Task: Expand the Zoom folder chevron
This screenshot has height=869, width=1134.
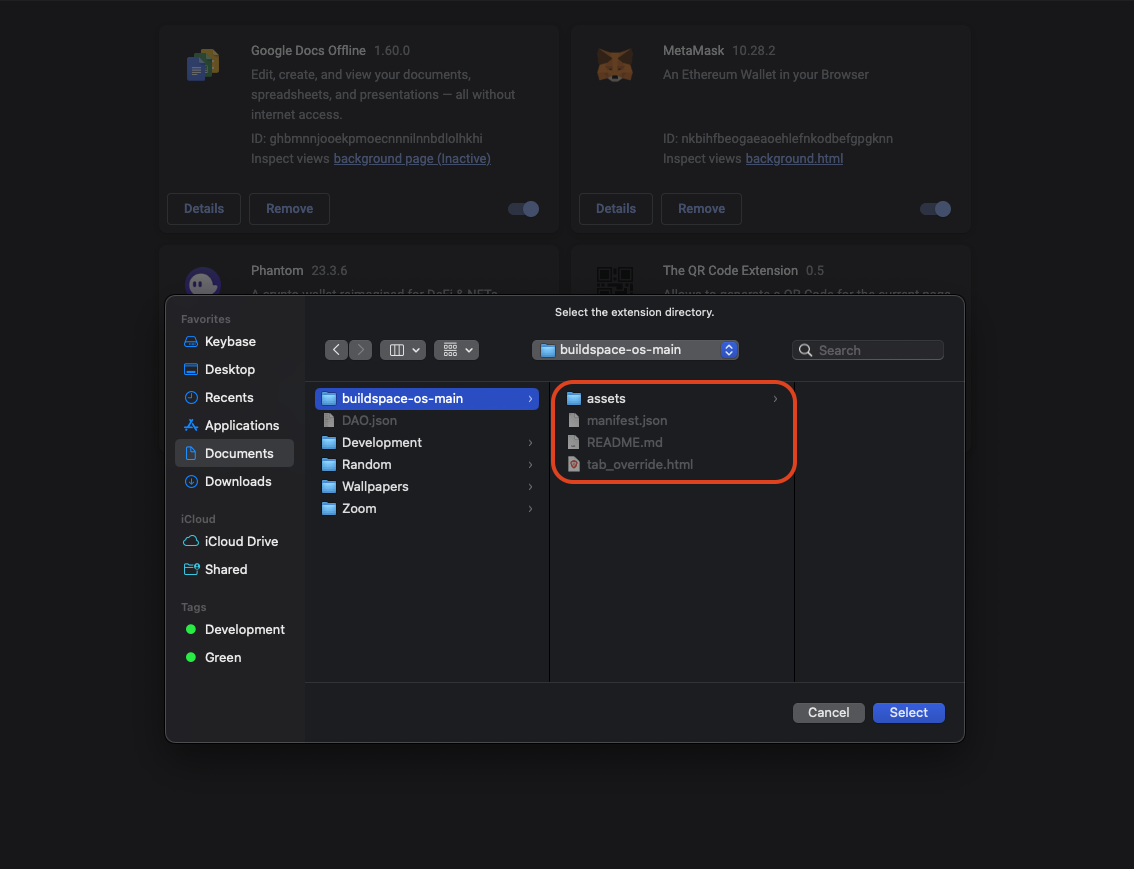Action: [x=530, y=509]
